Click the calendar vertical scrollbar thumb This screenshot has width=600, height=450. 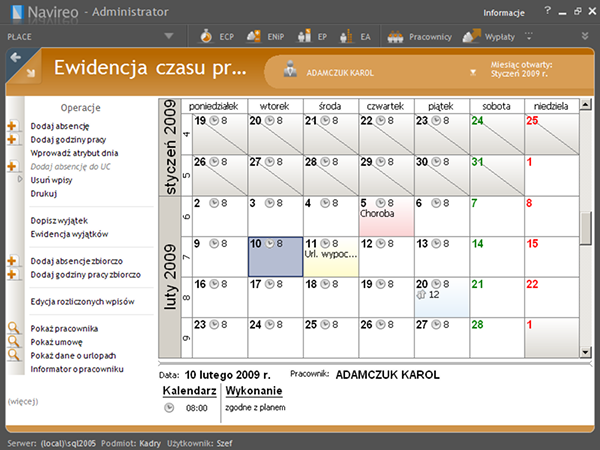point(586,227)
